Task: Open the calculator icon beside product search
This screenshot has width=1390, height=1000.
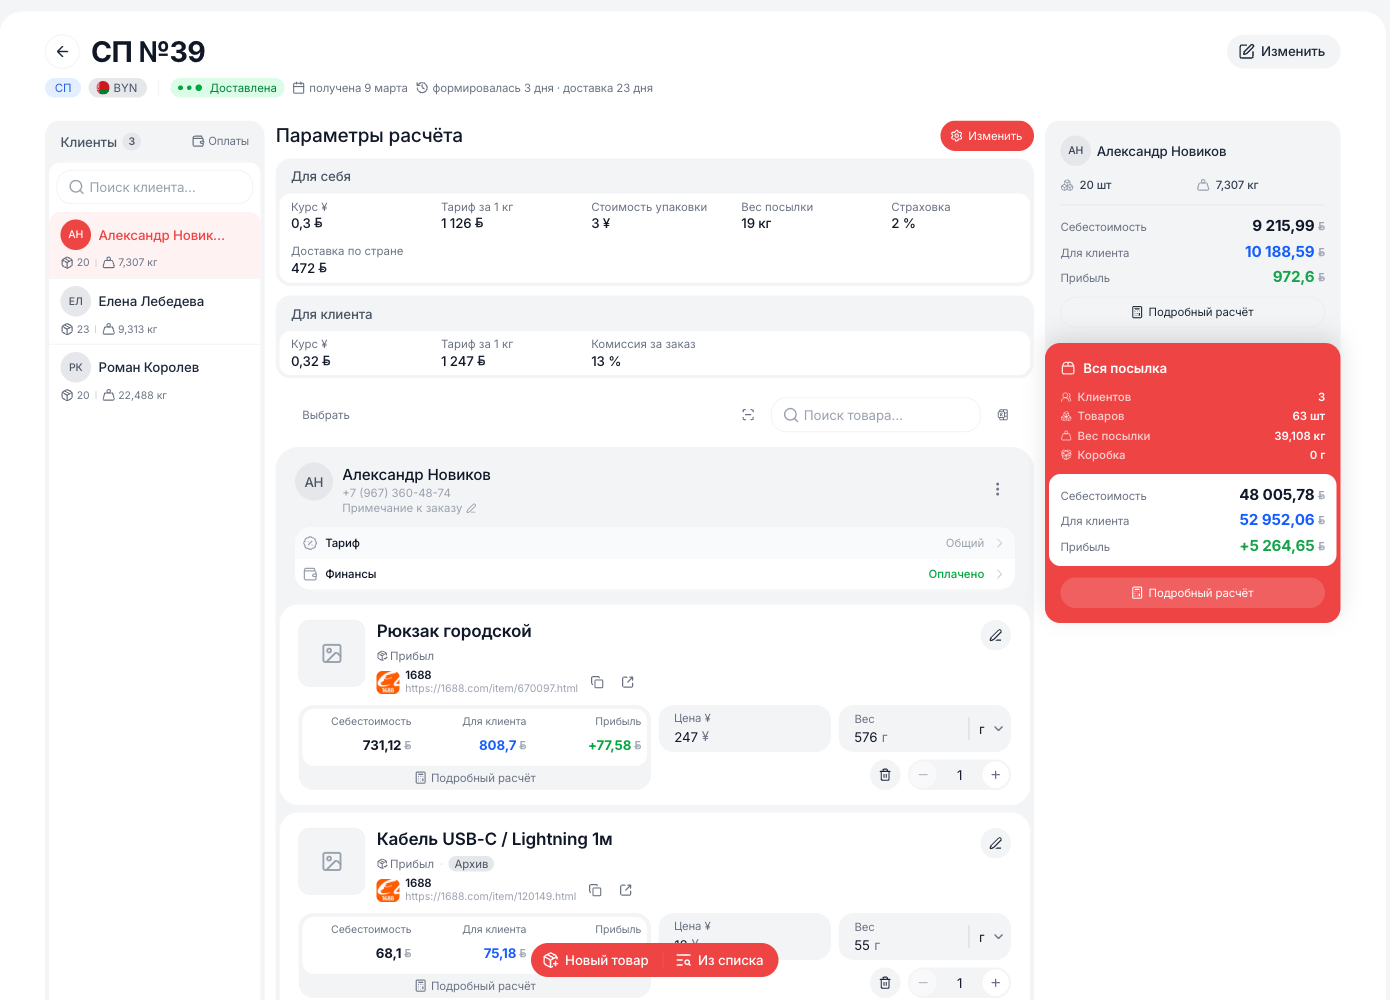Action: 1003,415
